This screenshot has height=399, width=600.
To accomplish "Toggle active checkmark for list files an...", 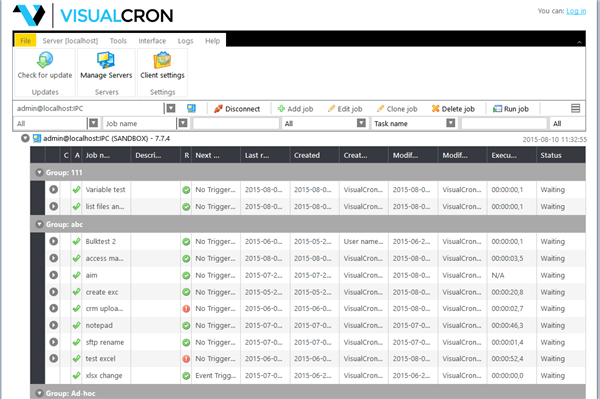I will click(77, 206).
